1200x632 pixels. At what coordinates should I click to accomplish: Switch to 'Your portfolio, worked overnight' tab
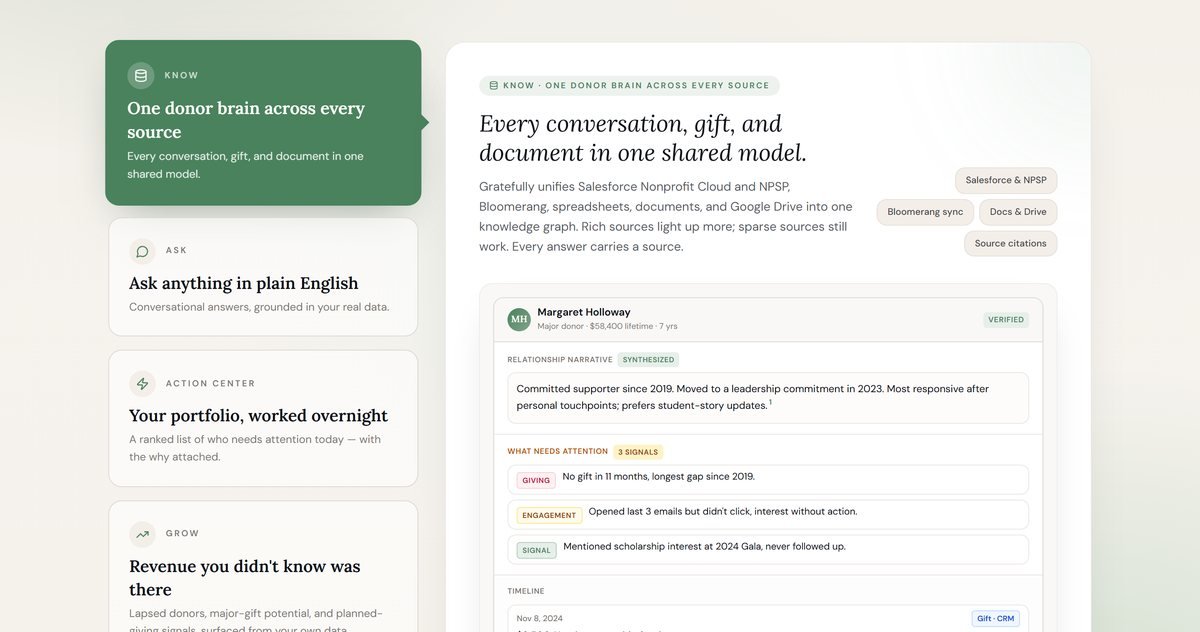[263, 419]
